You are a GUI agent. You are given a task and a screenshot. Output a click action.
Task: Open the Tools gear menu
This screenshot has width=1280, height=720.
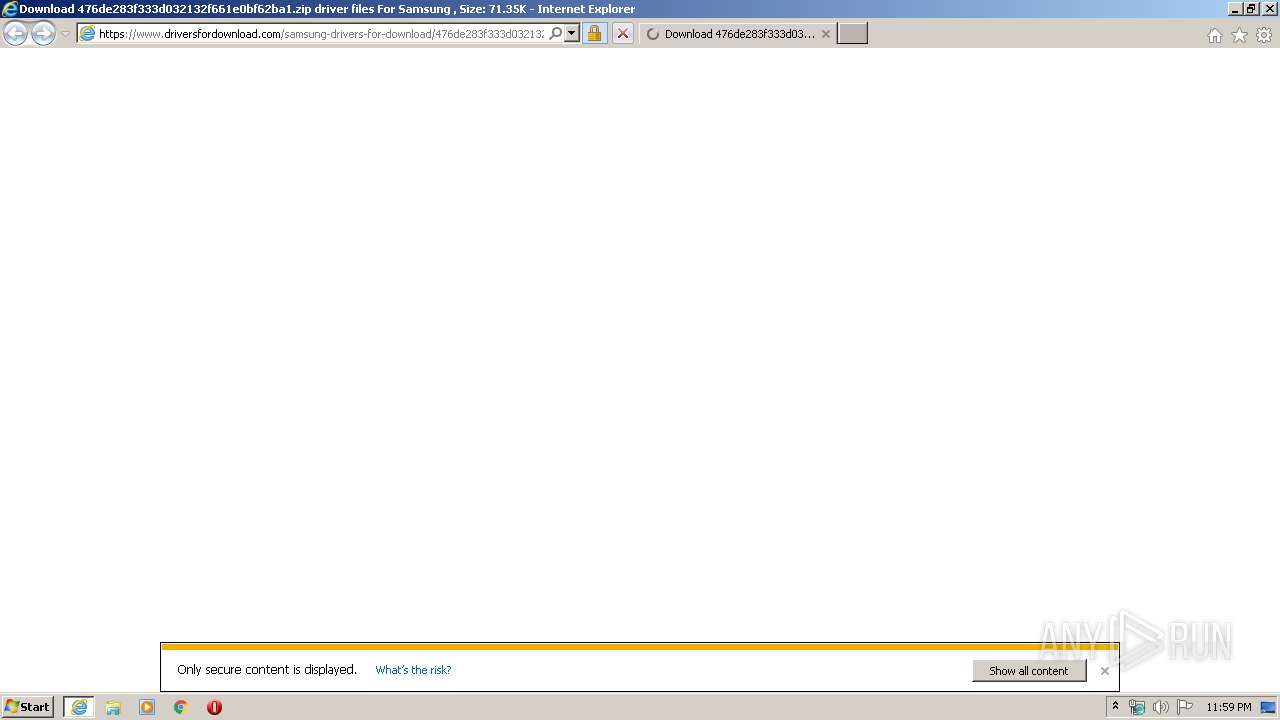coord(1264,35)
